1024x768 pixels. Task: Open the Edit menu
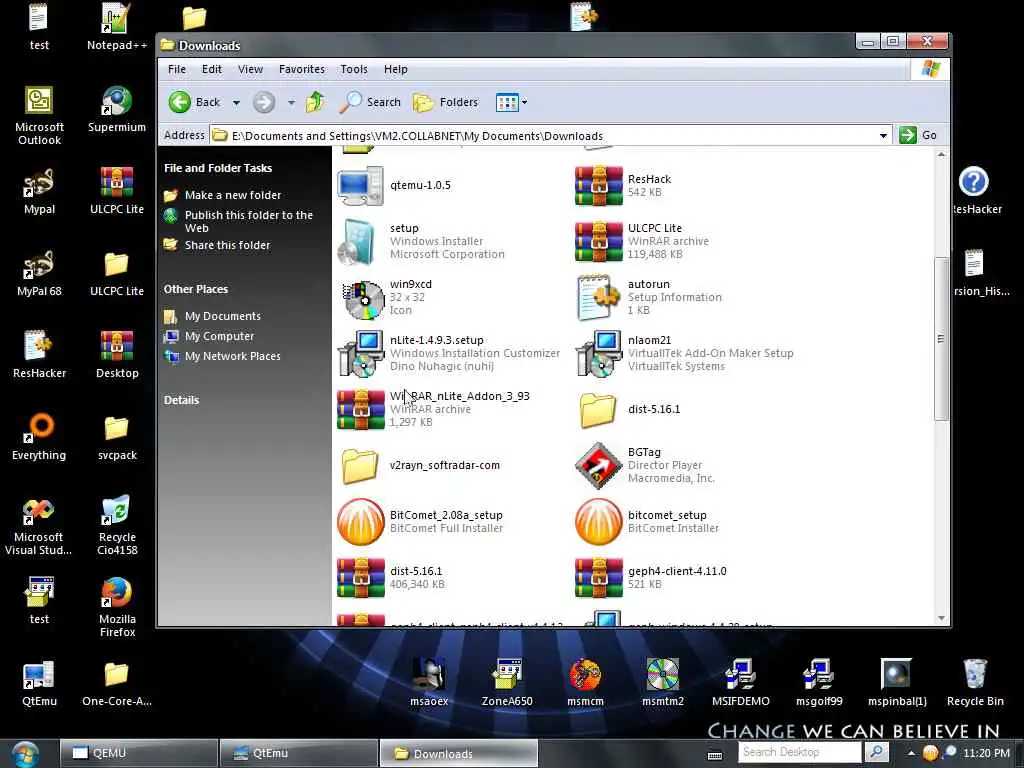click(212, 69)
